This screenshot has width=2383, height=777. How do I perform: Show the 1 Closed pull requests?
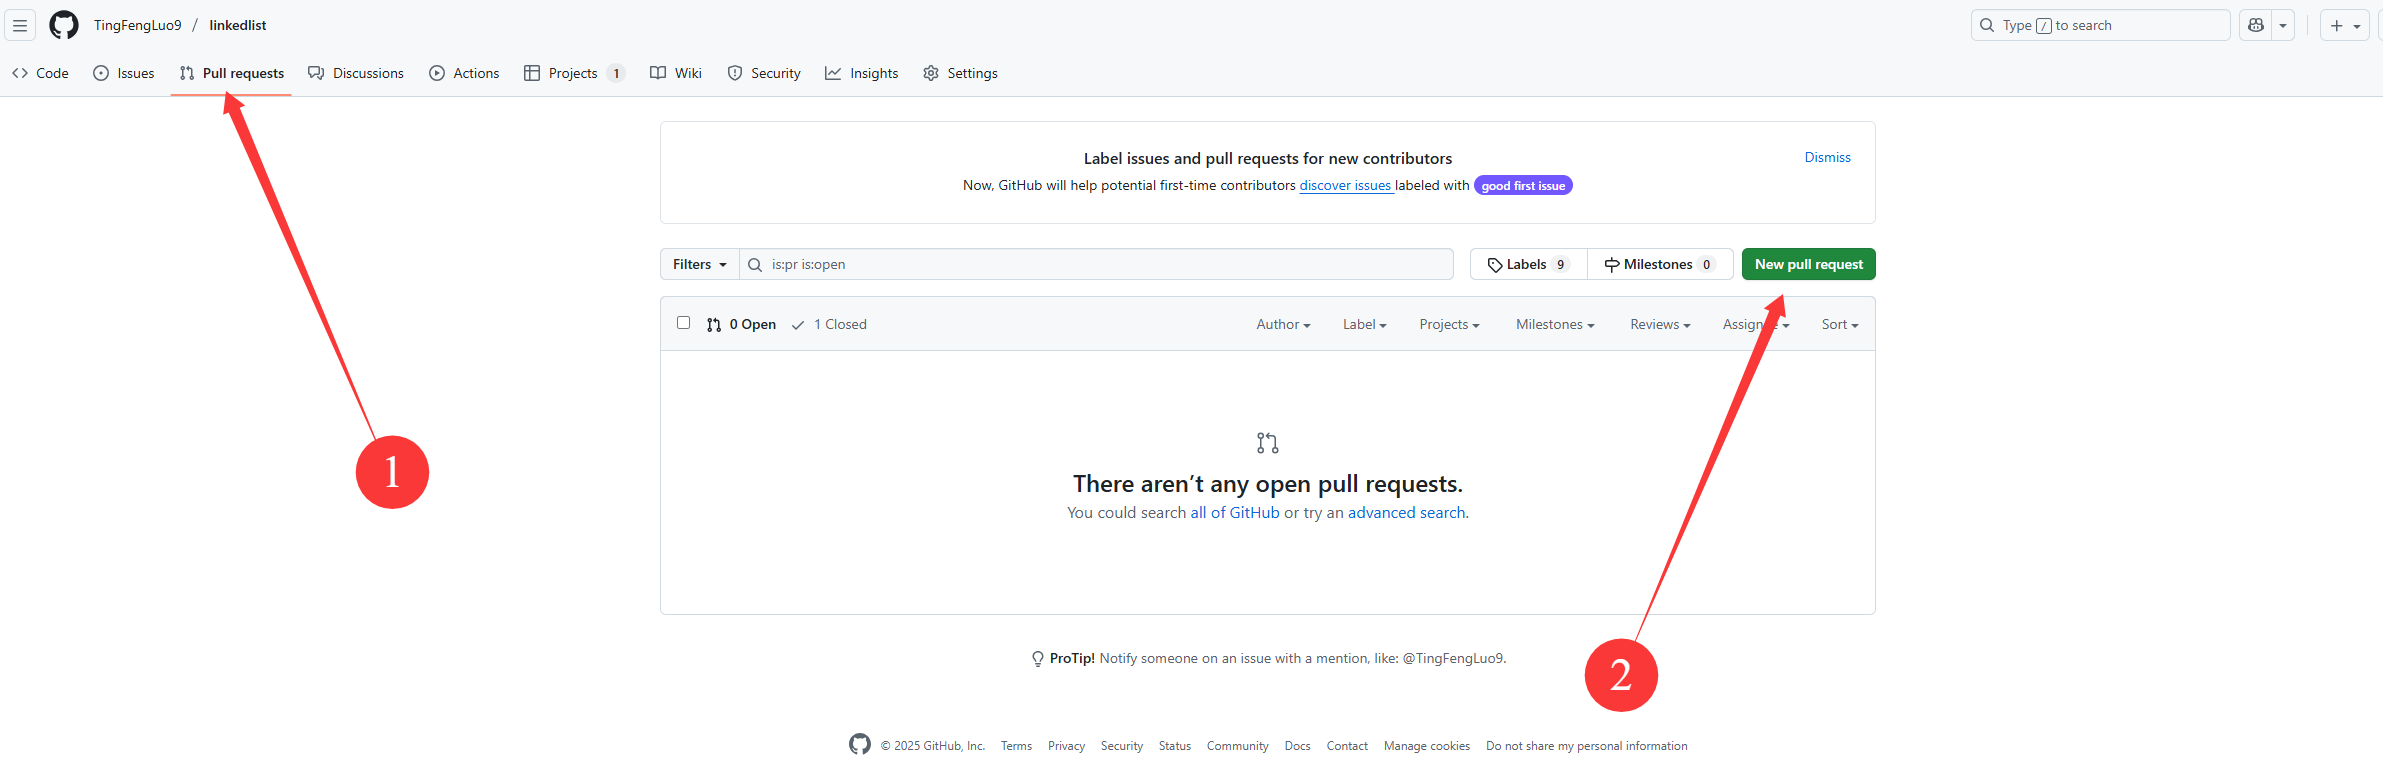click(x=829, y=324)
